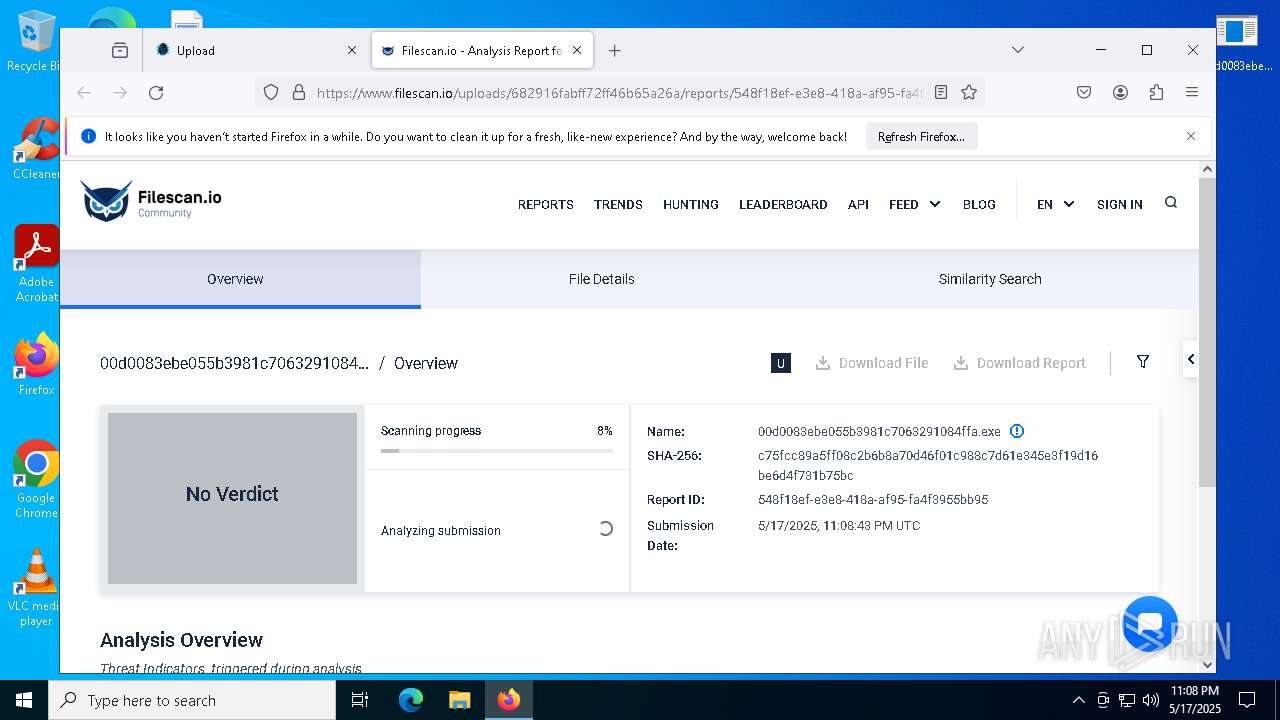Screen dimensions: 1280x720
Task: Open the chat support bubble
Action: click(1150, 623)
